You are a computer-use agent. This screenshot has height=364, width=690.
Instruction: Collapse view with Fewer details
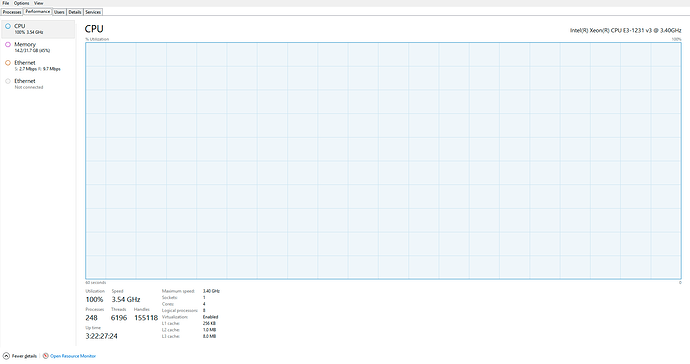(x=24, y=356)
